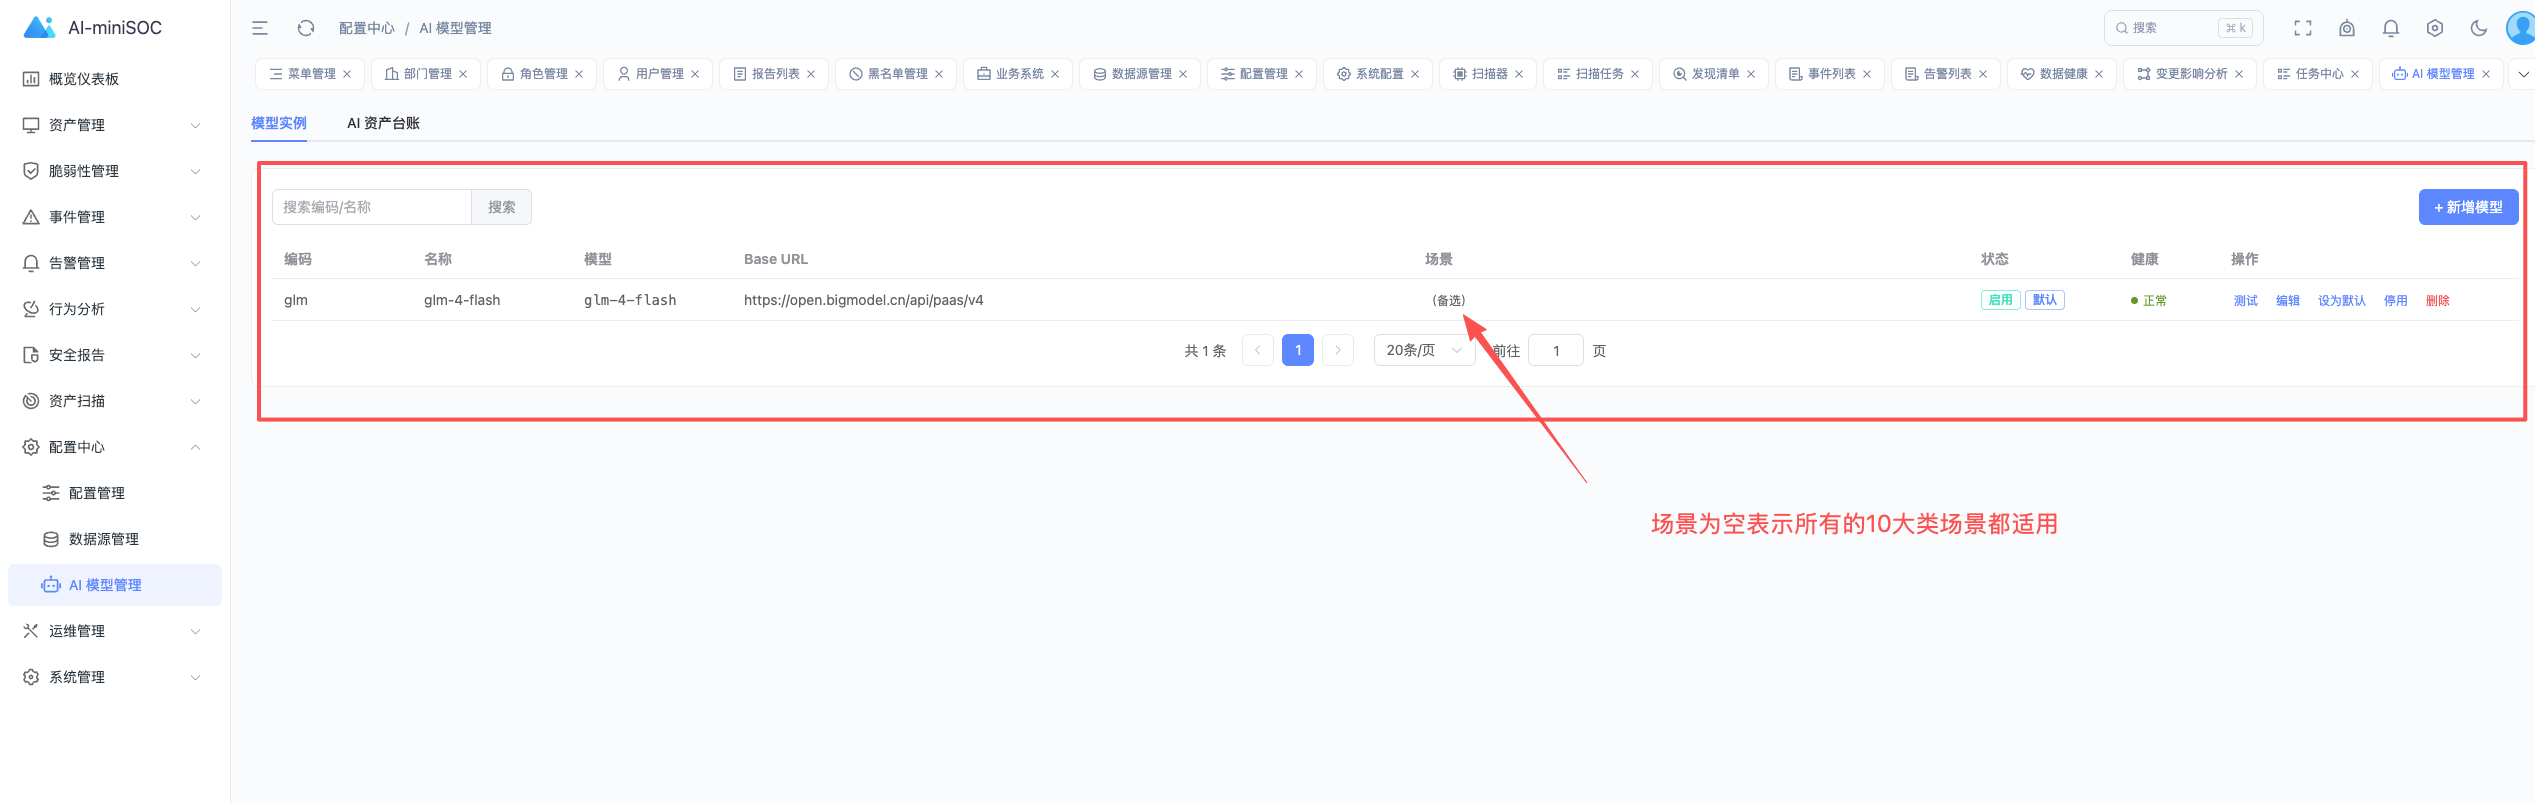2535x803 pixels.
Task: Click the global 搜索 box in the header
Action: point(2183,28)
